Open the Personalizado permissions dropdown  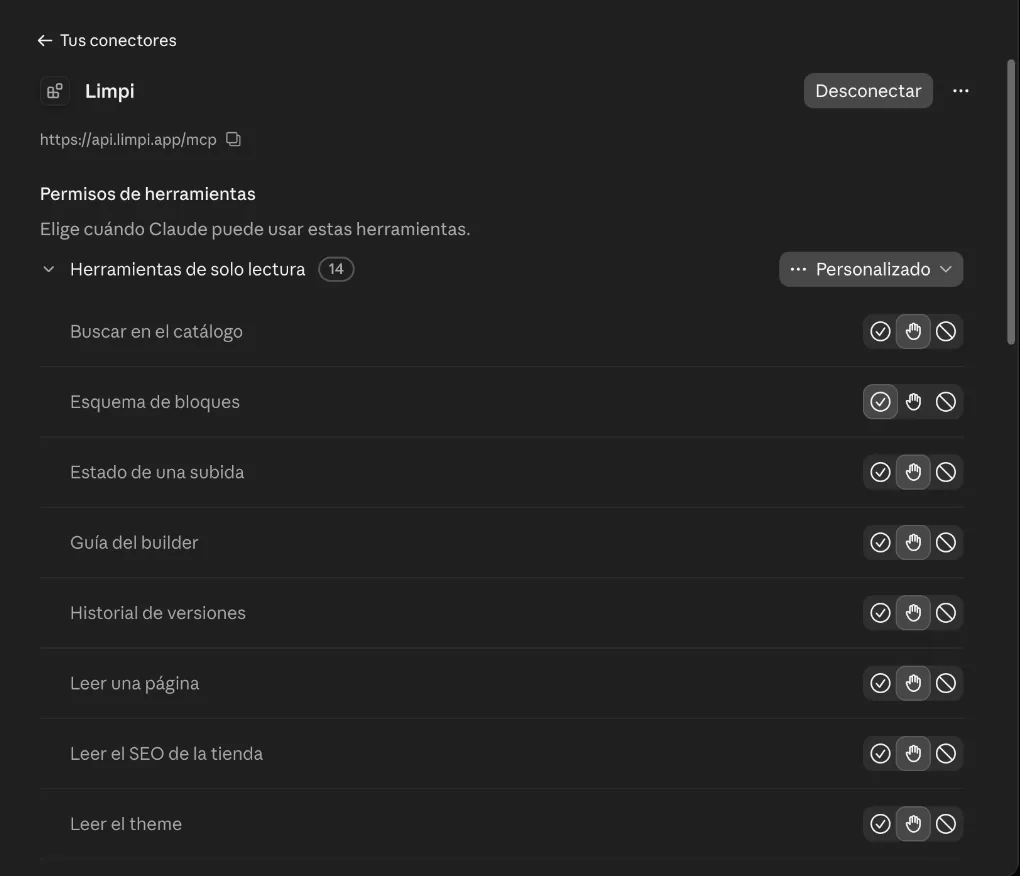(871, 269)
